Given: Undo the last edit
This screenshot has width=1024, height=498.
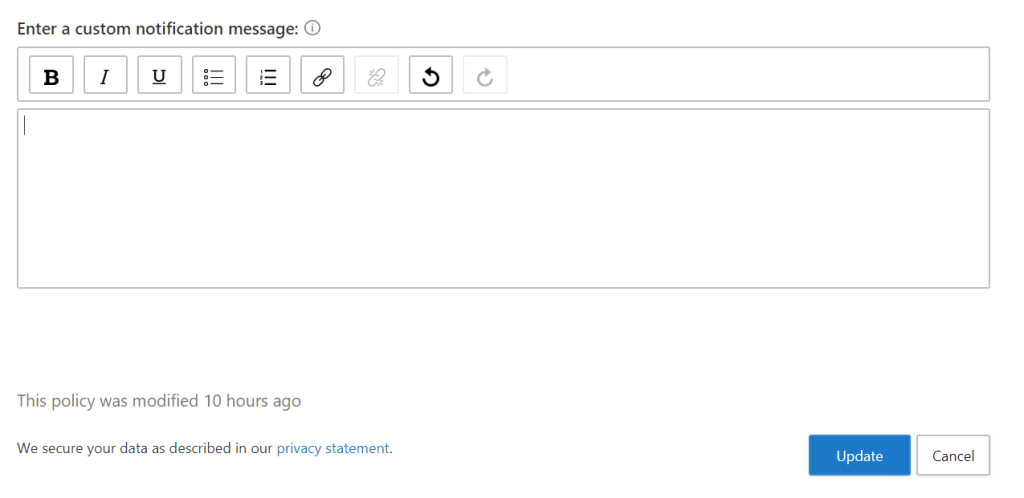Looking at the screenshot, I should pyautogui.click(x=430, y=76).
